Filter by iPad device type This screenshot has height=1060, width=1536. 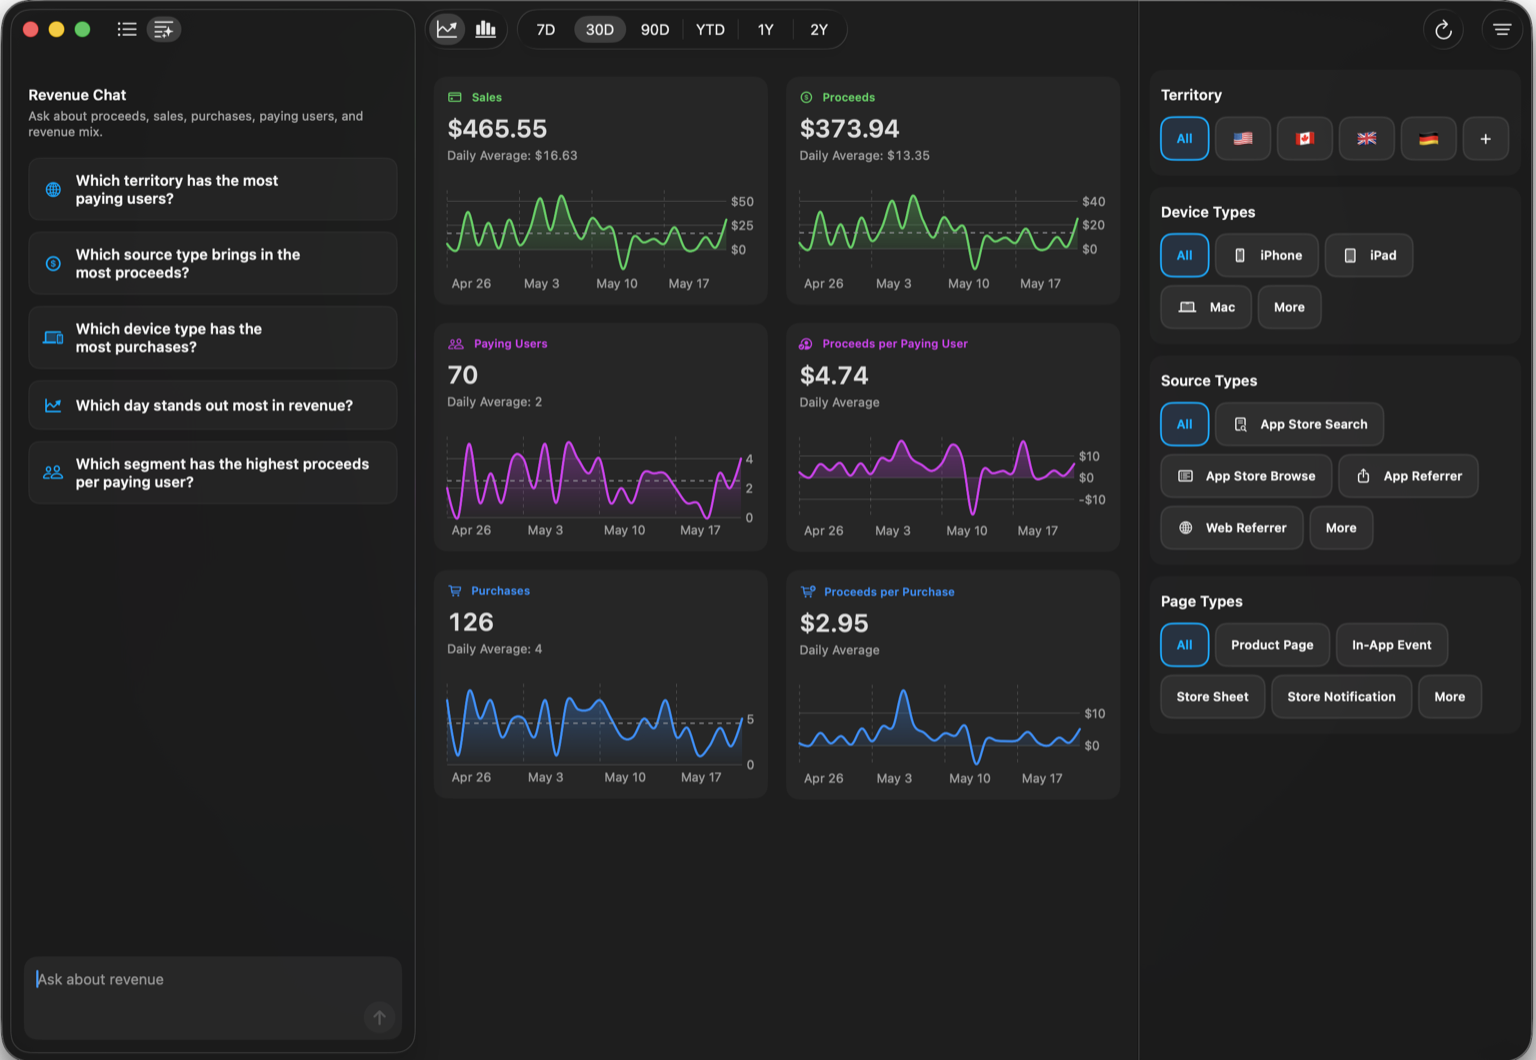pos(1369,255)
